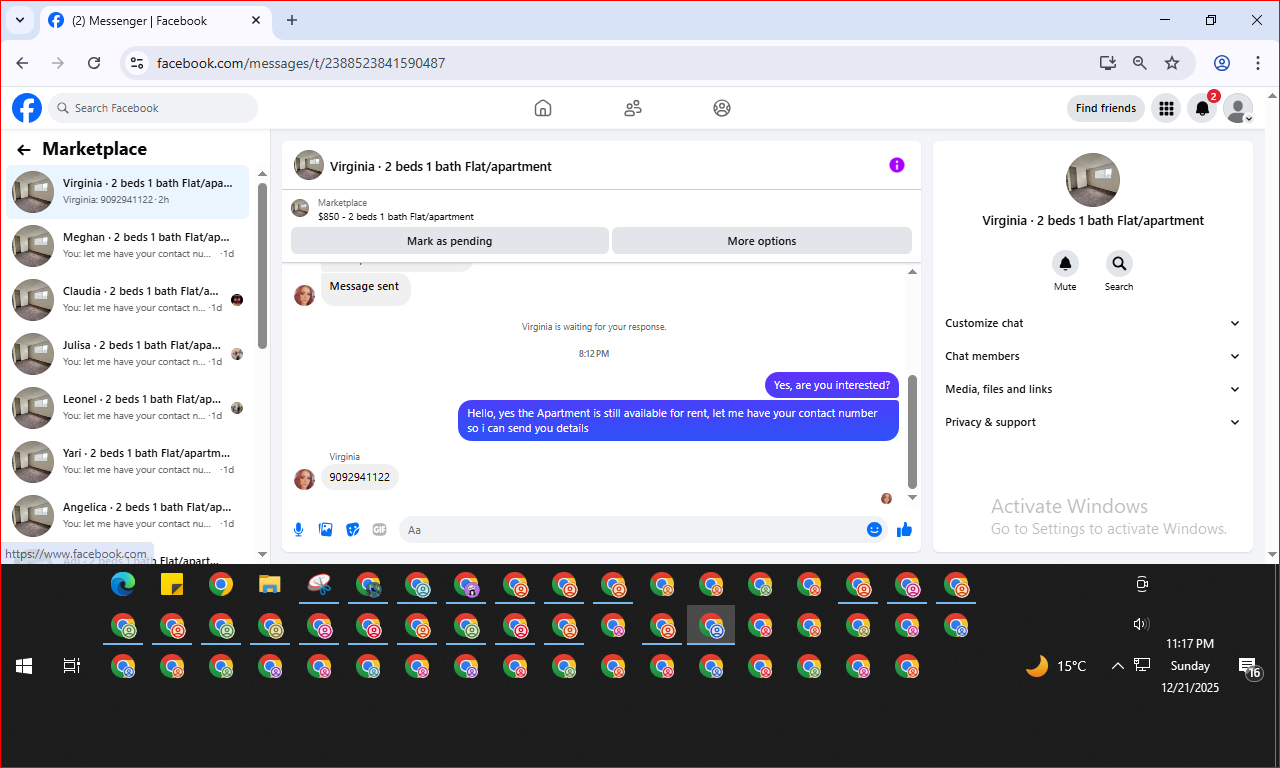1280x768 pixels.
Task: Open Claudia's conversation in the list
Action: click(128, 299)
